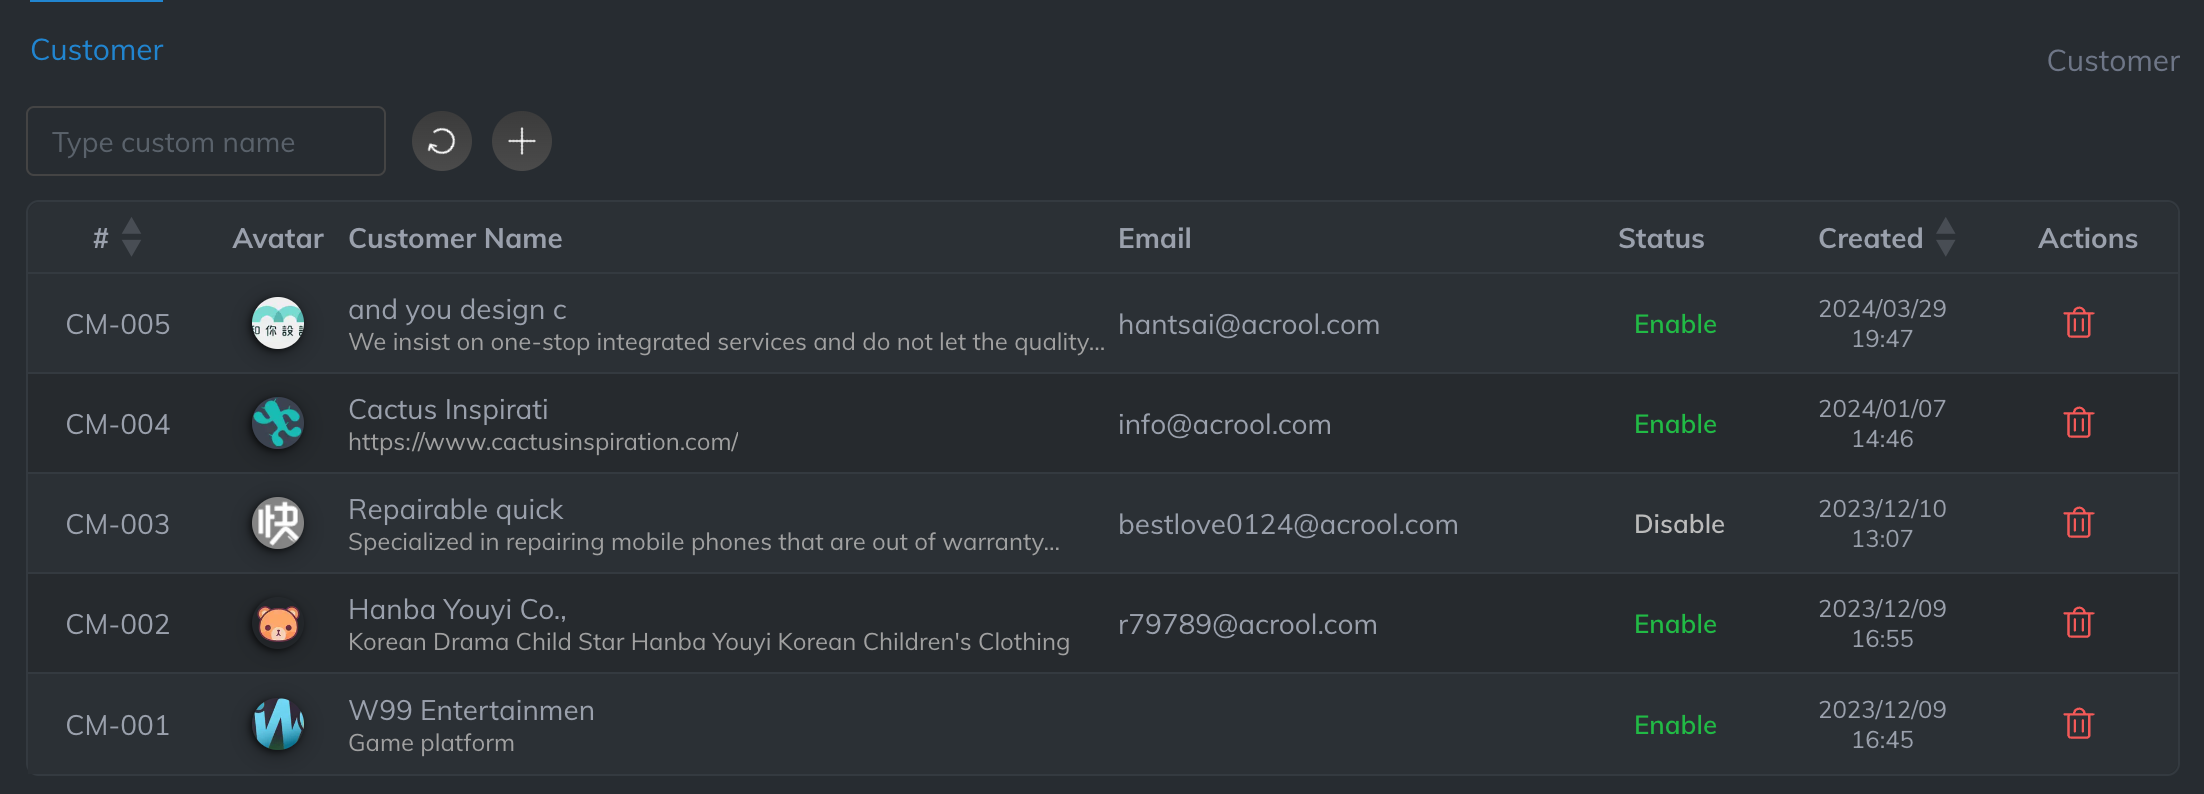This screenshot has height=794, width=2204.
Task: Delete customer CM-005 with trash icon
Action: point(2078,323)
